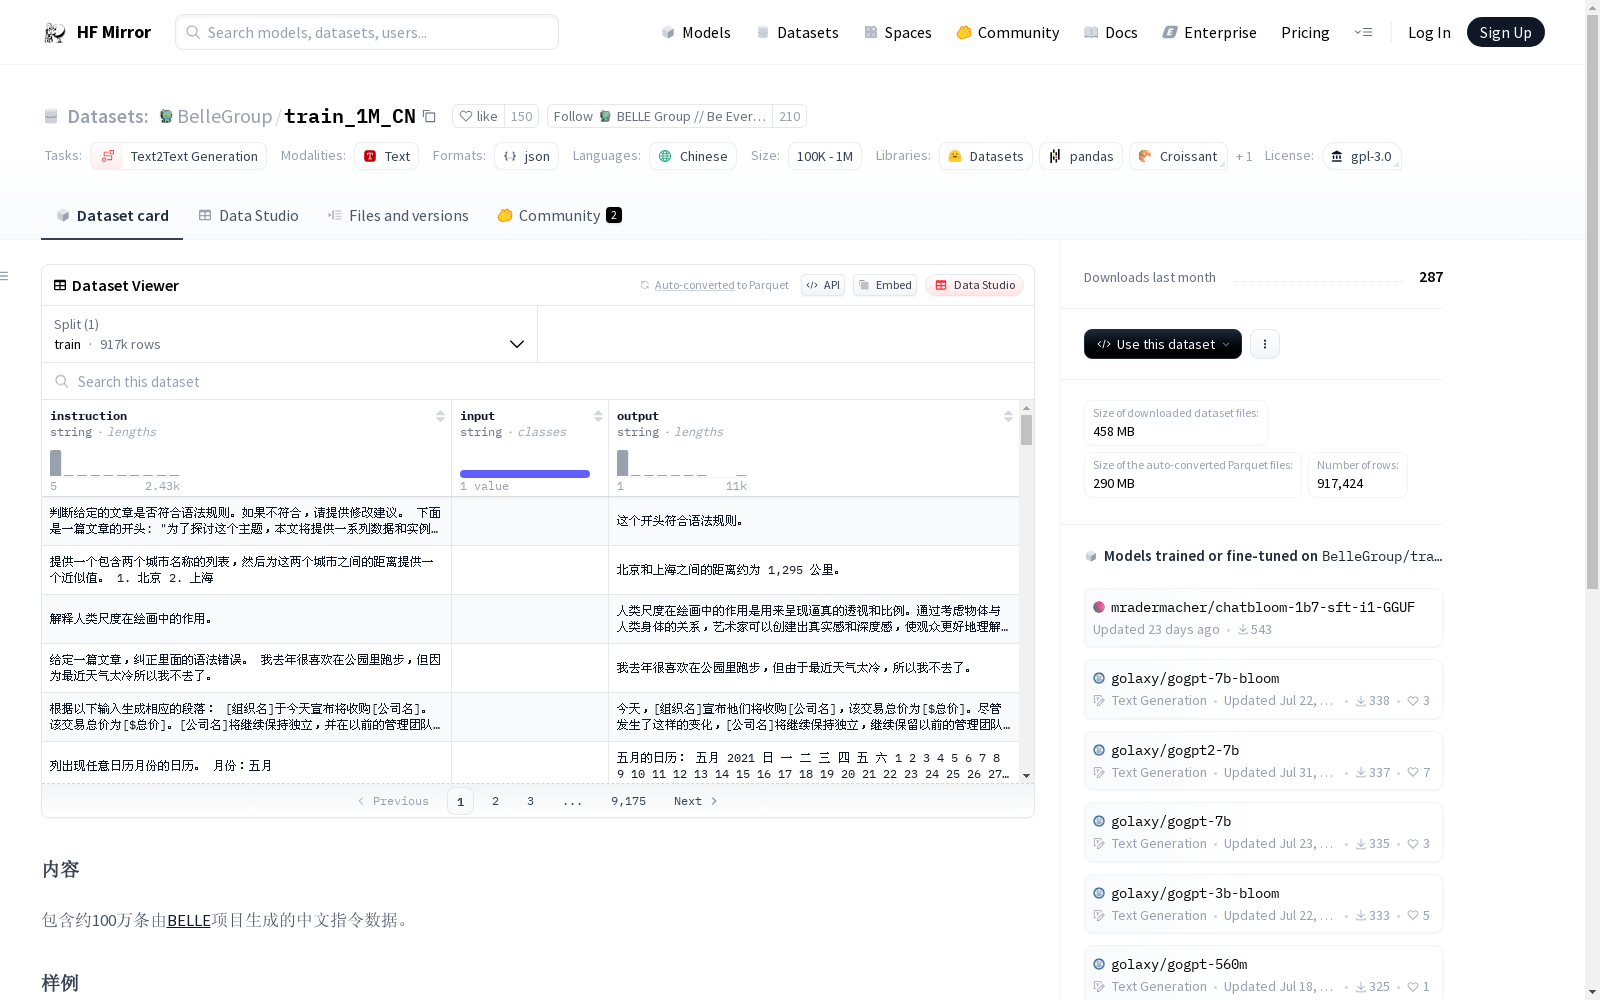This screenshot has height=1000, width=1600.
Task: Click the API button in Dataset Viewer
Action: click(x=823, y=285)
